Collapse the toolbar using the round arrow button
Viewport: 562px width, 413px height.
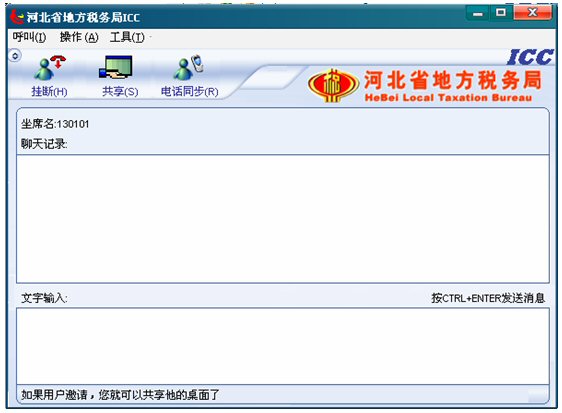click(x=15, y=56)
